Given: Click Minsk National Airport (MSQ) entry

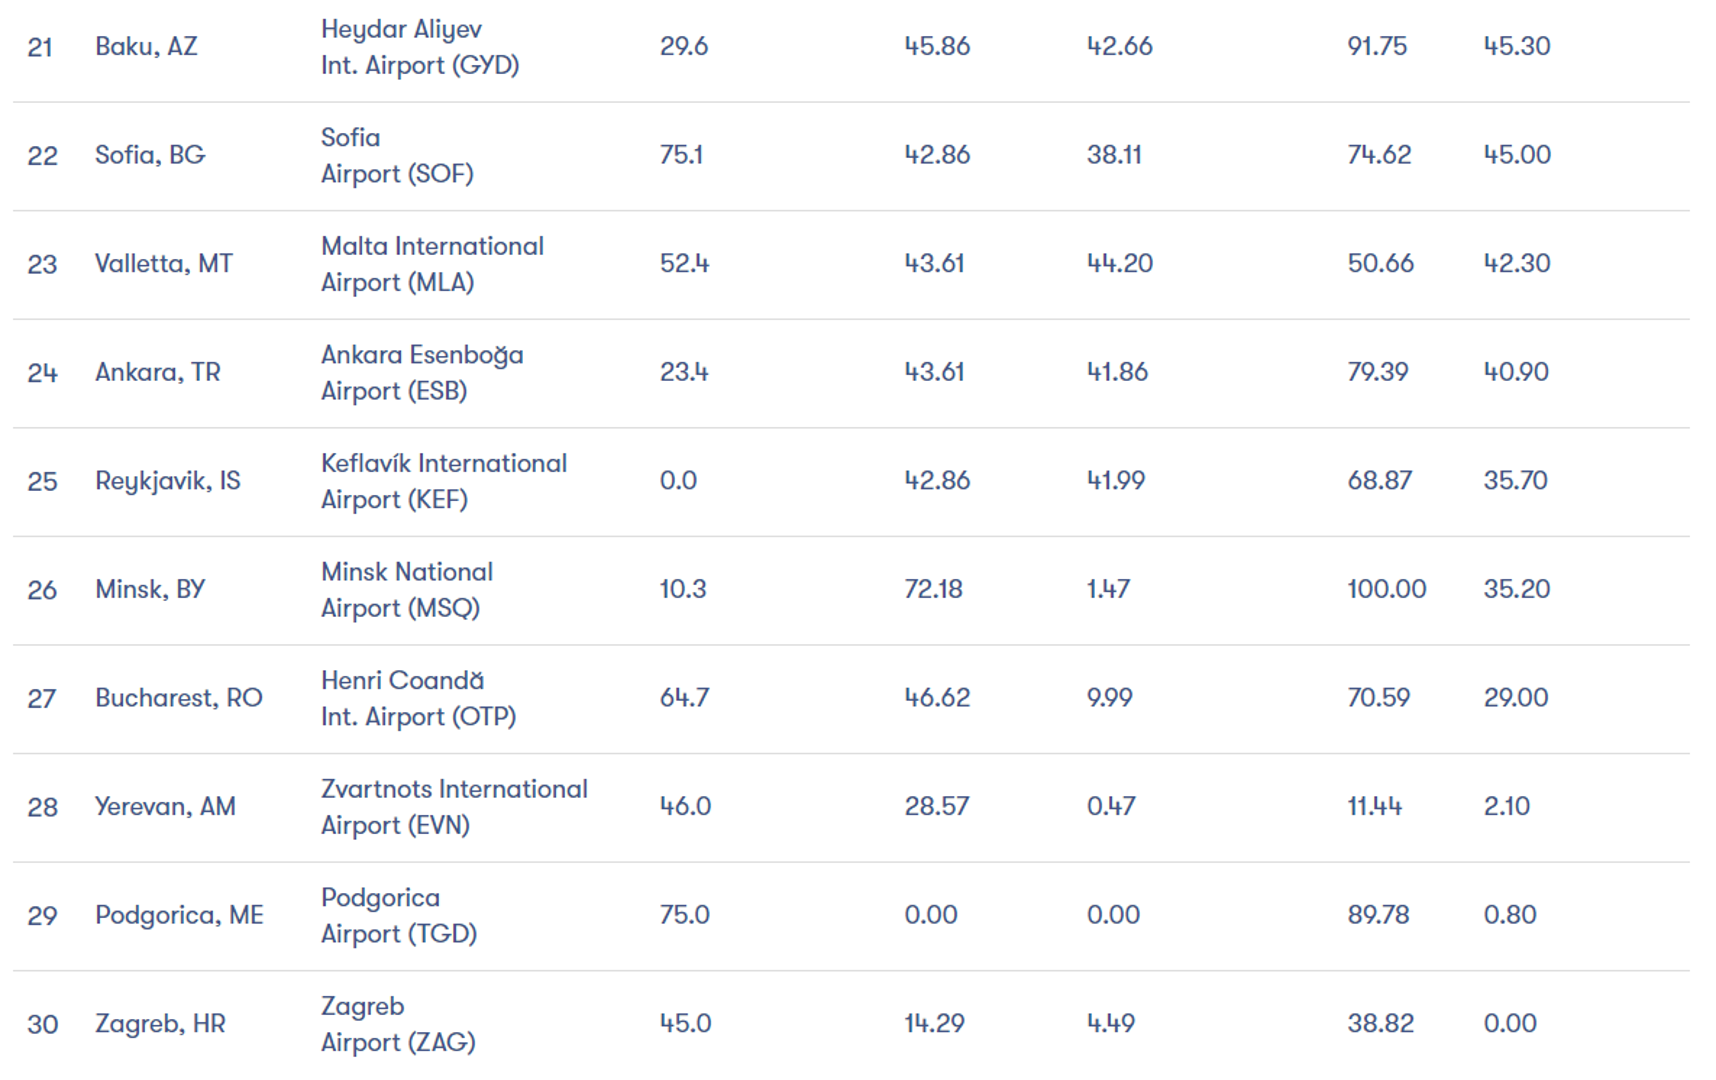Looking at the screenshot, I should click(x=407, y=590).
